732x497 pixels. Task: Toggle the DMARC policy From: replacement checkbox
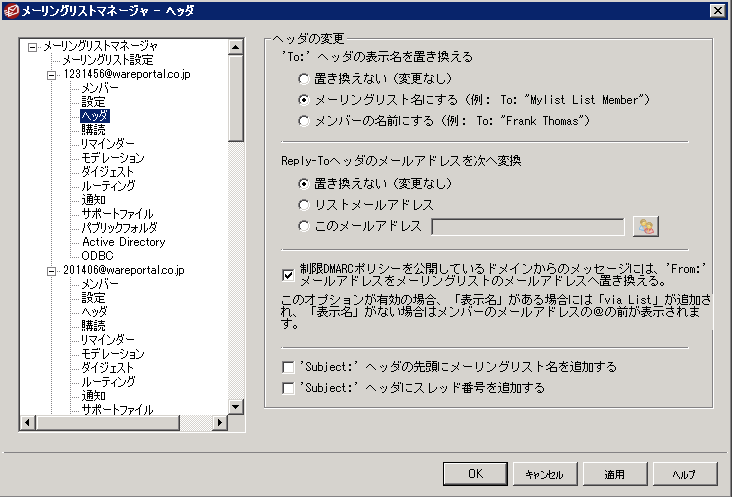[289, 266]
